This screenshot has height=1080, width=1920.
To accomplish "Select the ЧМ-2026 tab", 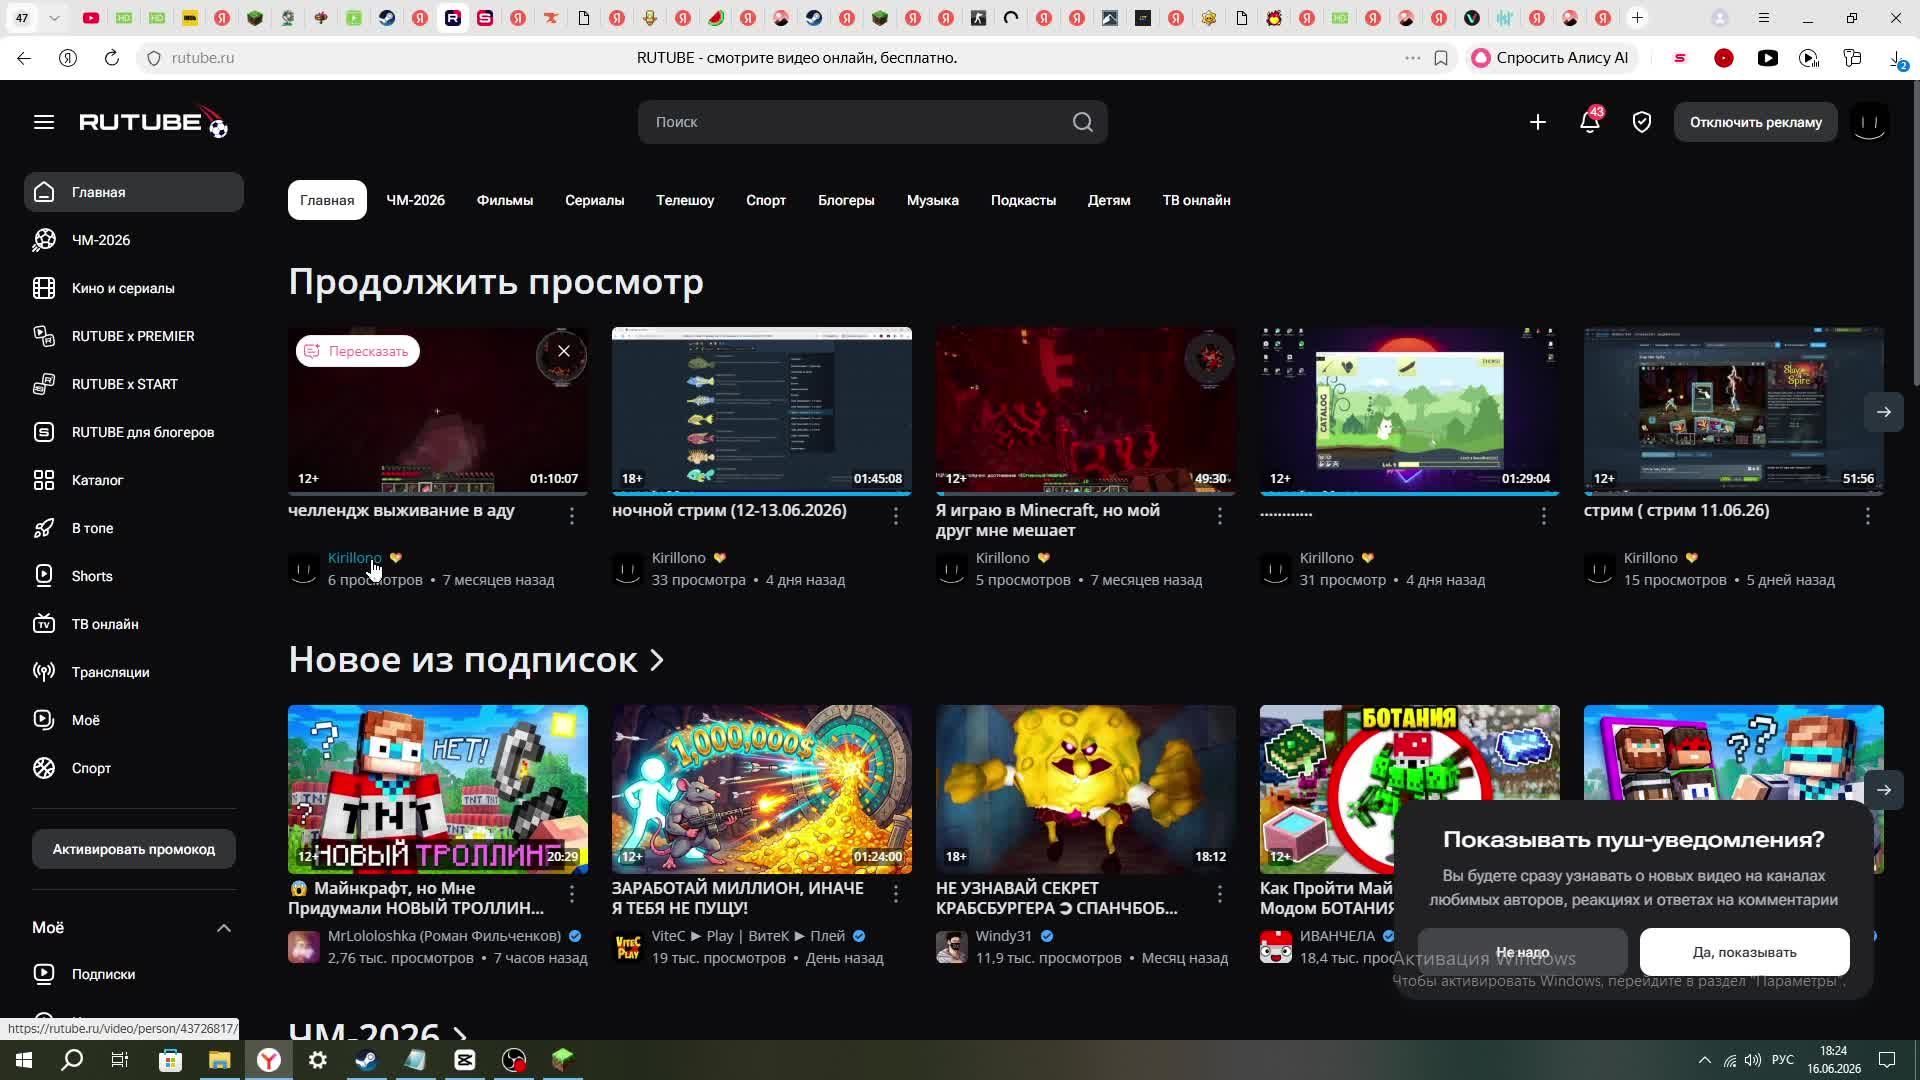I will pos(415,200).
